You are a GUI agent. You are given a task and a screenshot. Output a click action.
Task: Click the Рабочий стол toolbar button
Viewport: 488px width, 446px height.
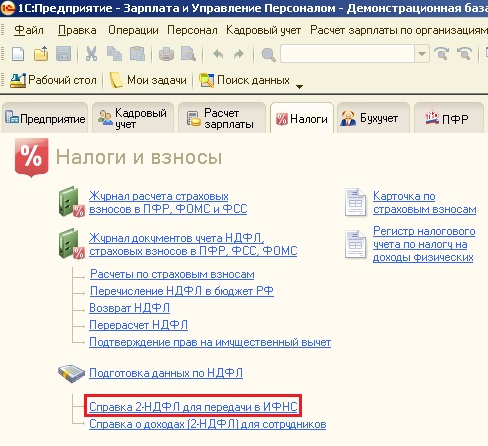53,80
